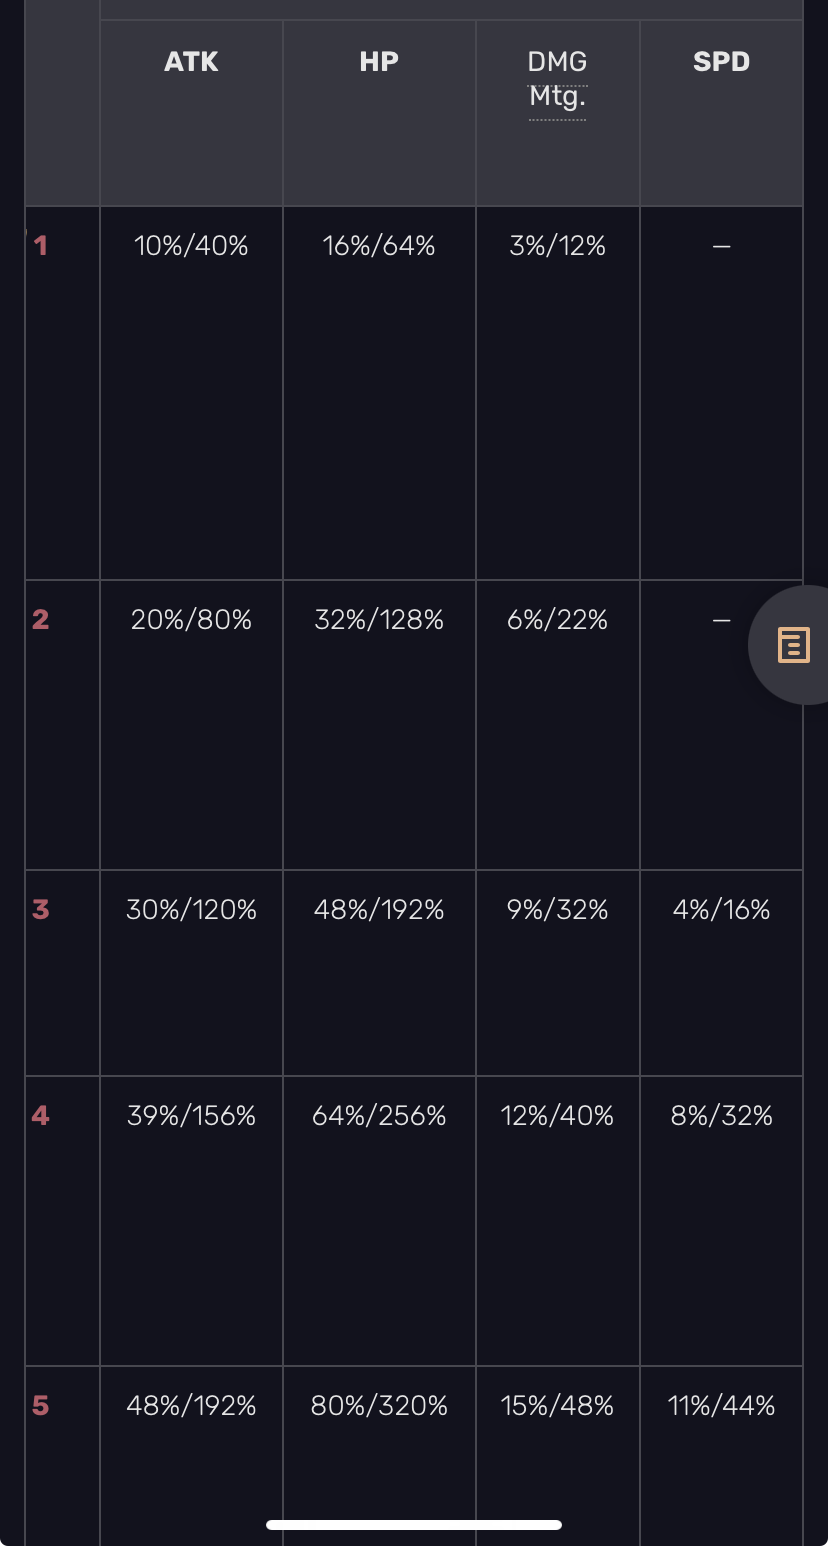This screenshot has height=1546, width=828.
Task: Click row number 3 cell
Action: click(x=41, y=910)
